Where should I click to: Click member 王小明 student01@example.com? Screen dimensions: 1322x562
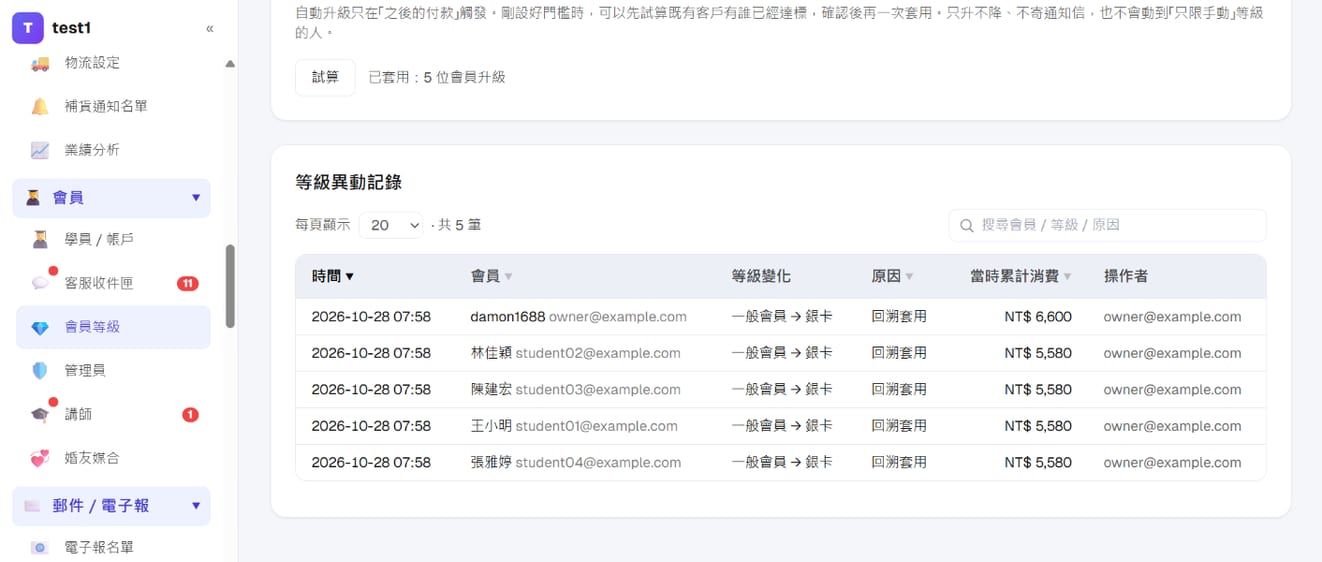(574, 426)
